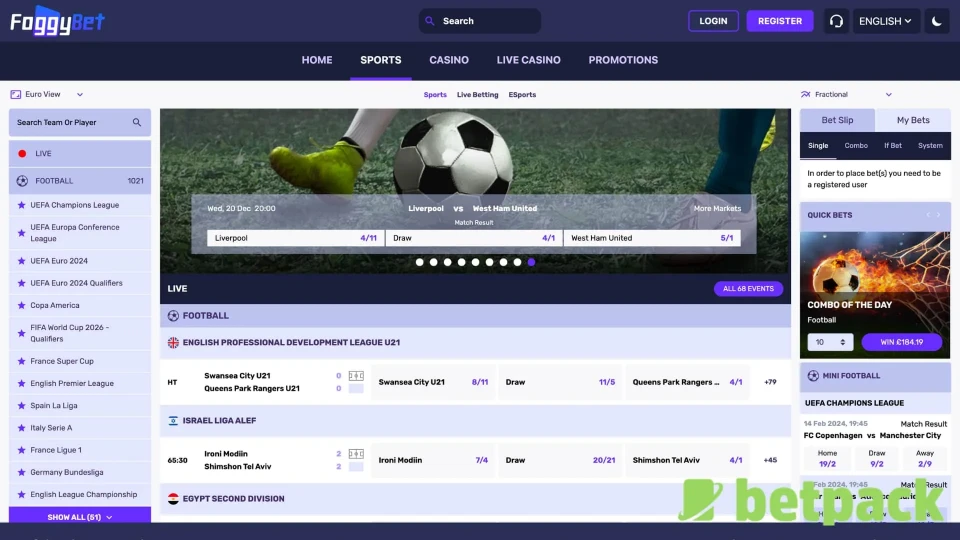Open the PROMOTIONS nav tab
The width and height of the screenshot is (960, 540).
623,60
